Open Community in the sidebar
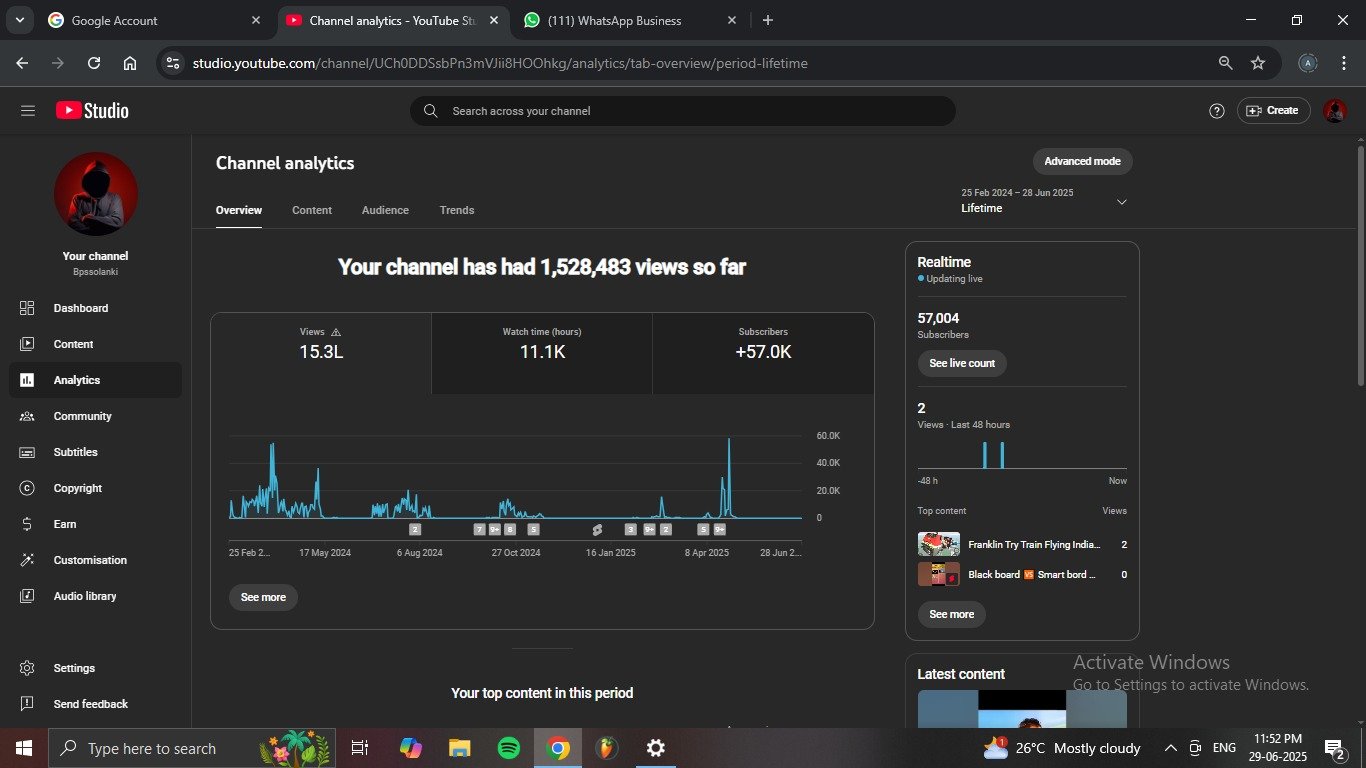Screen dimensions: 1366x768 click(96, 416)
